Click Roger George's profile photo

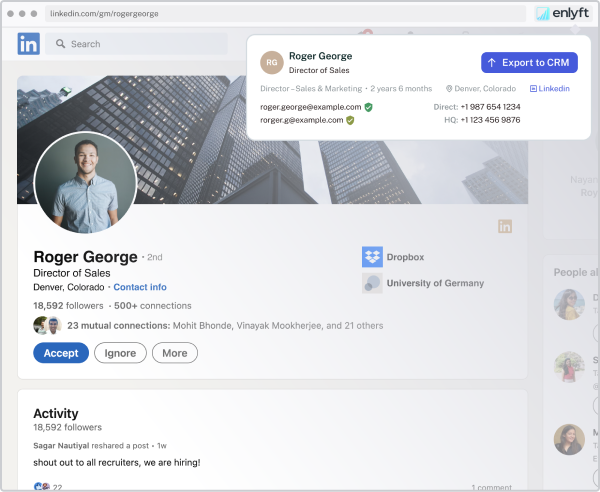85,182
